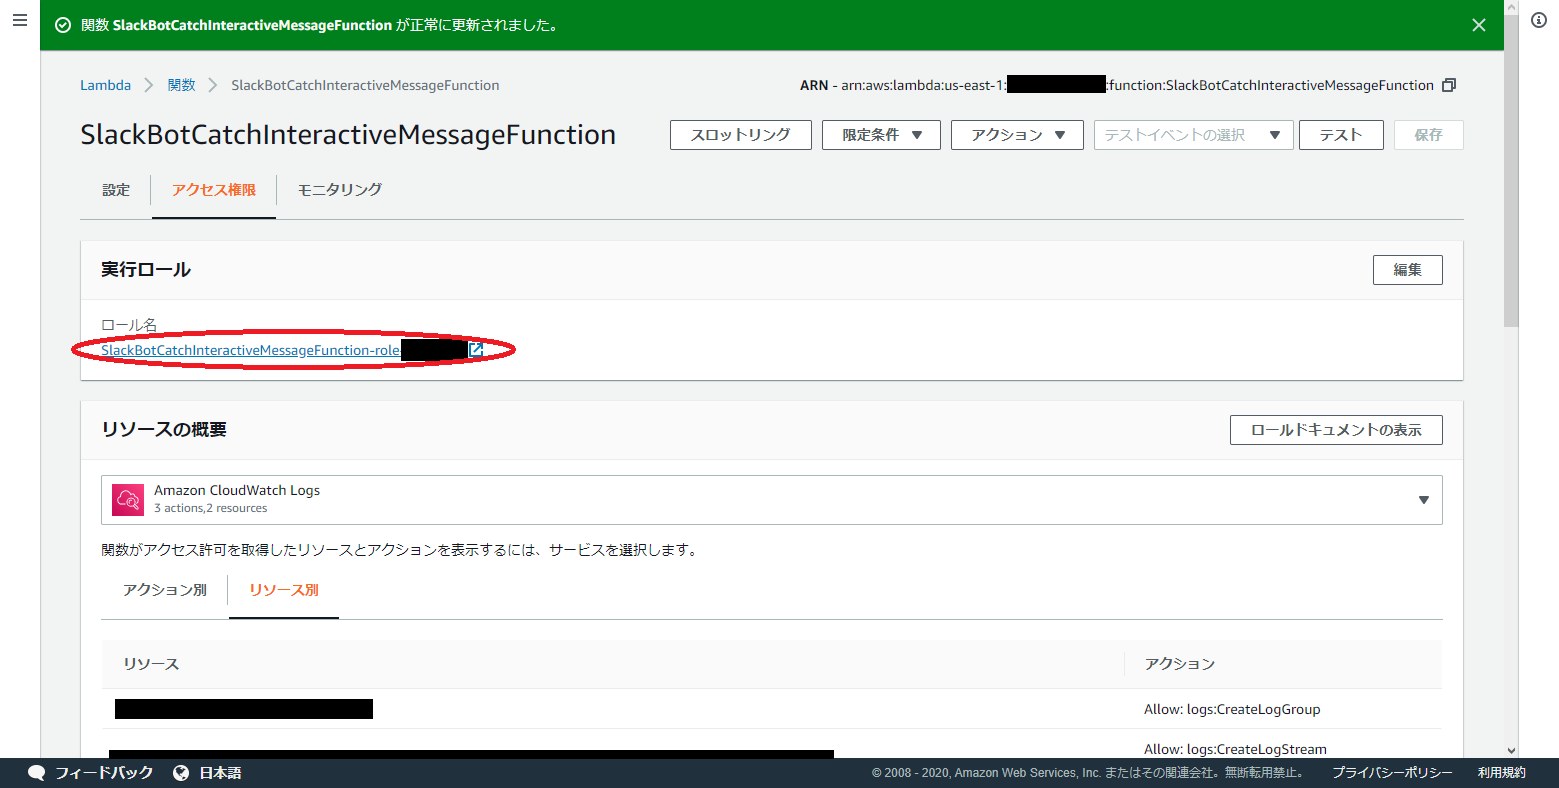1559x788 pixels.
Task: Click the リソースの概要 section heading
Action: click(164, 430)
